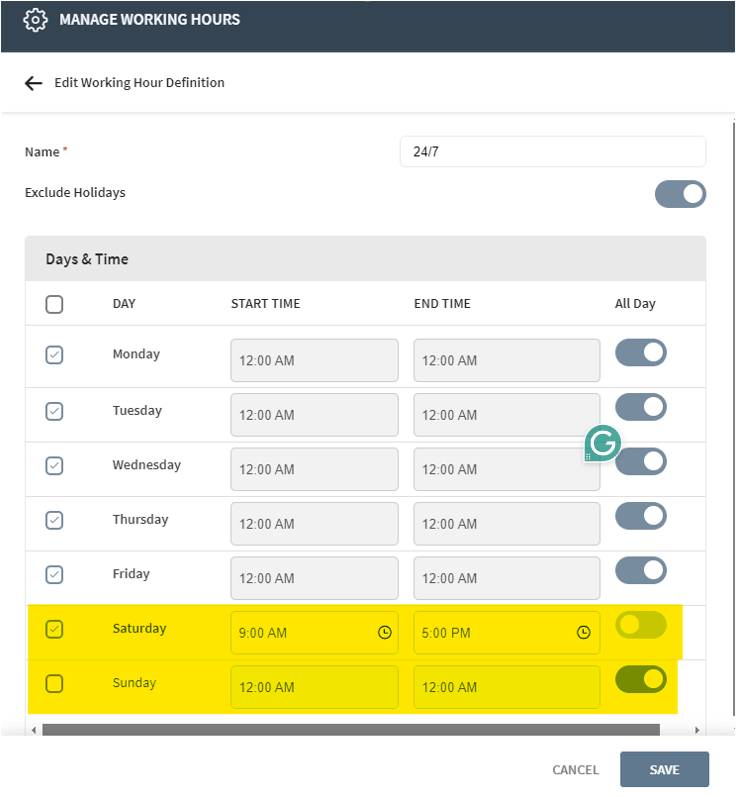This screenshot has width=736, height=797.
Task: Tick the select-all days header checkbox
Action: point(55,304)
